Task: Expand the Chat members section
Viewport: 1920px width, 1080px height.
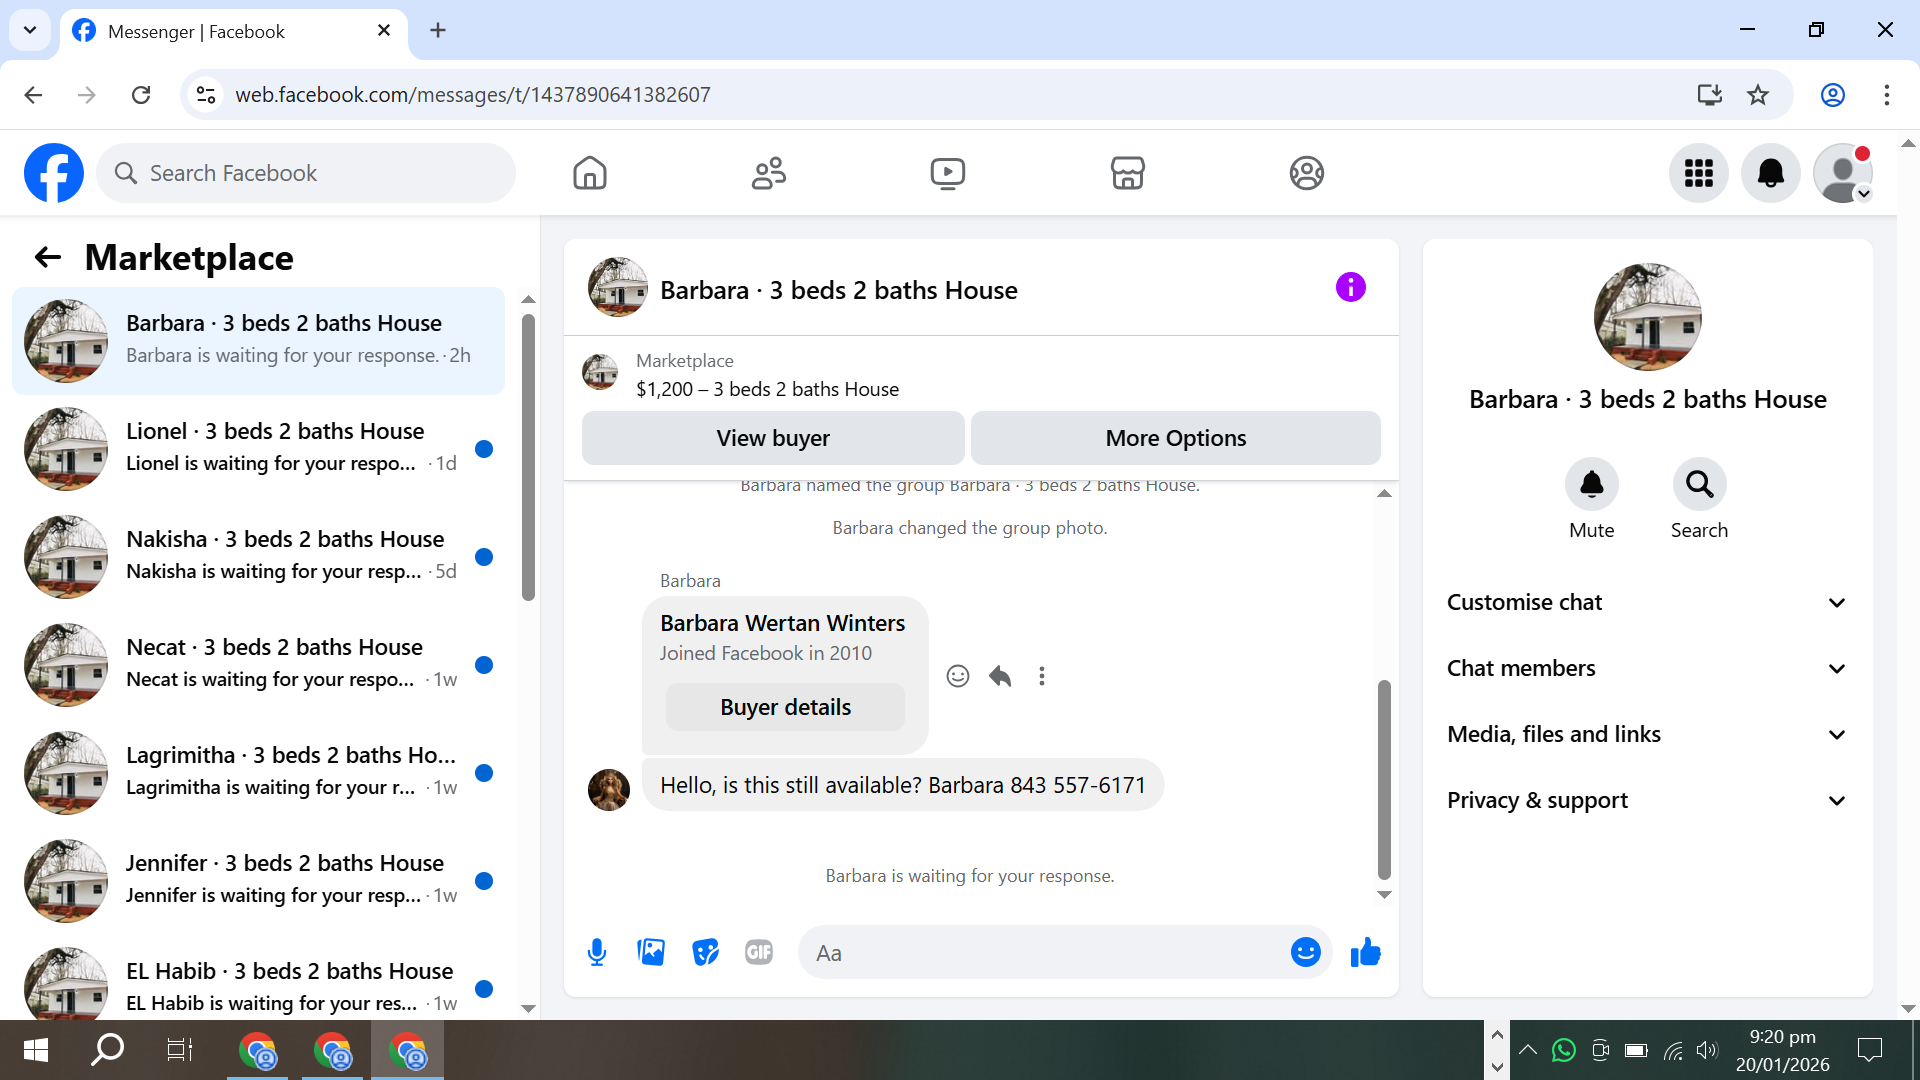Action: 1647,668
